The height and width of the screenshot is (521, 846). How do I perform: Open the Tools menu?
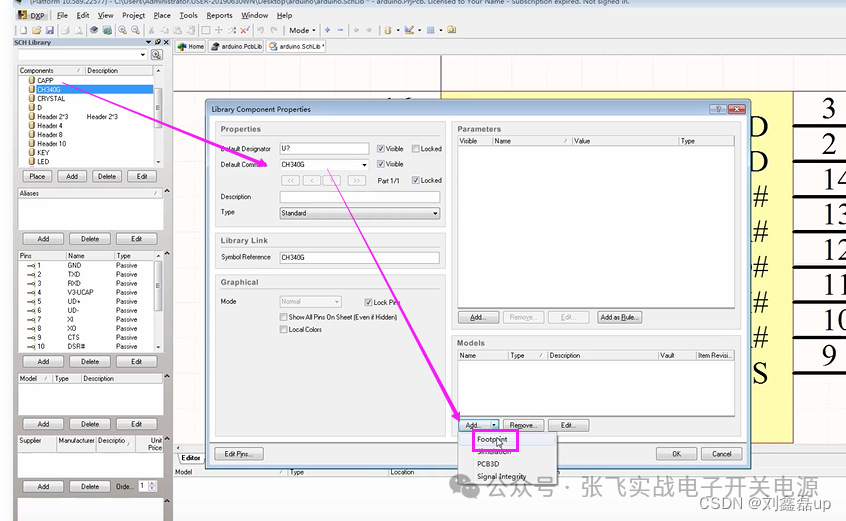188,15
